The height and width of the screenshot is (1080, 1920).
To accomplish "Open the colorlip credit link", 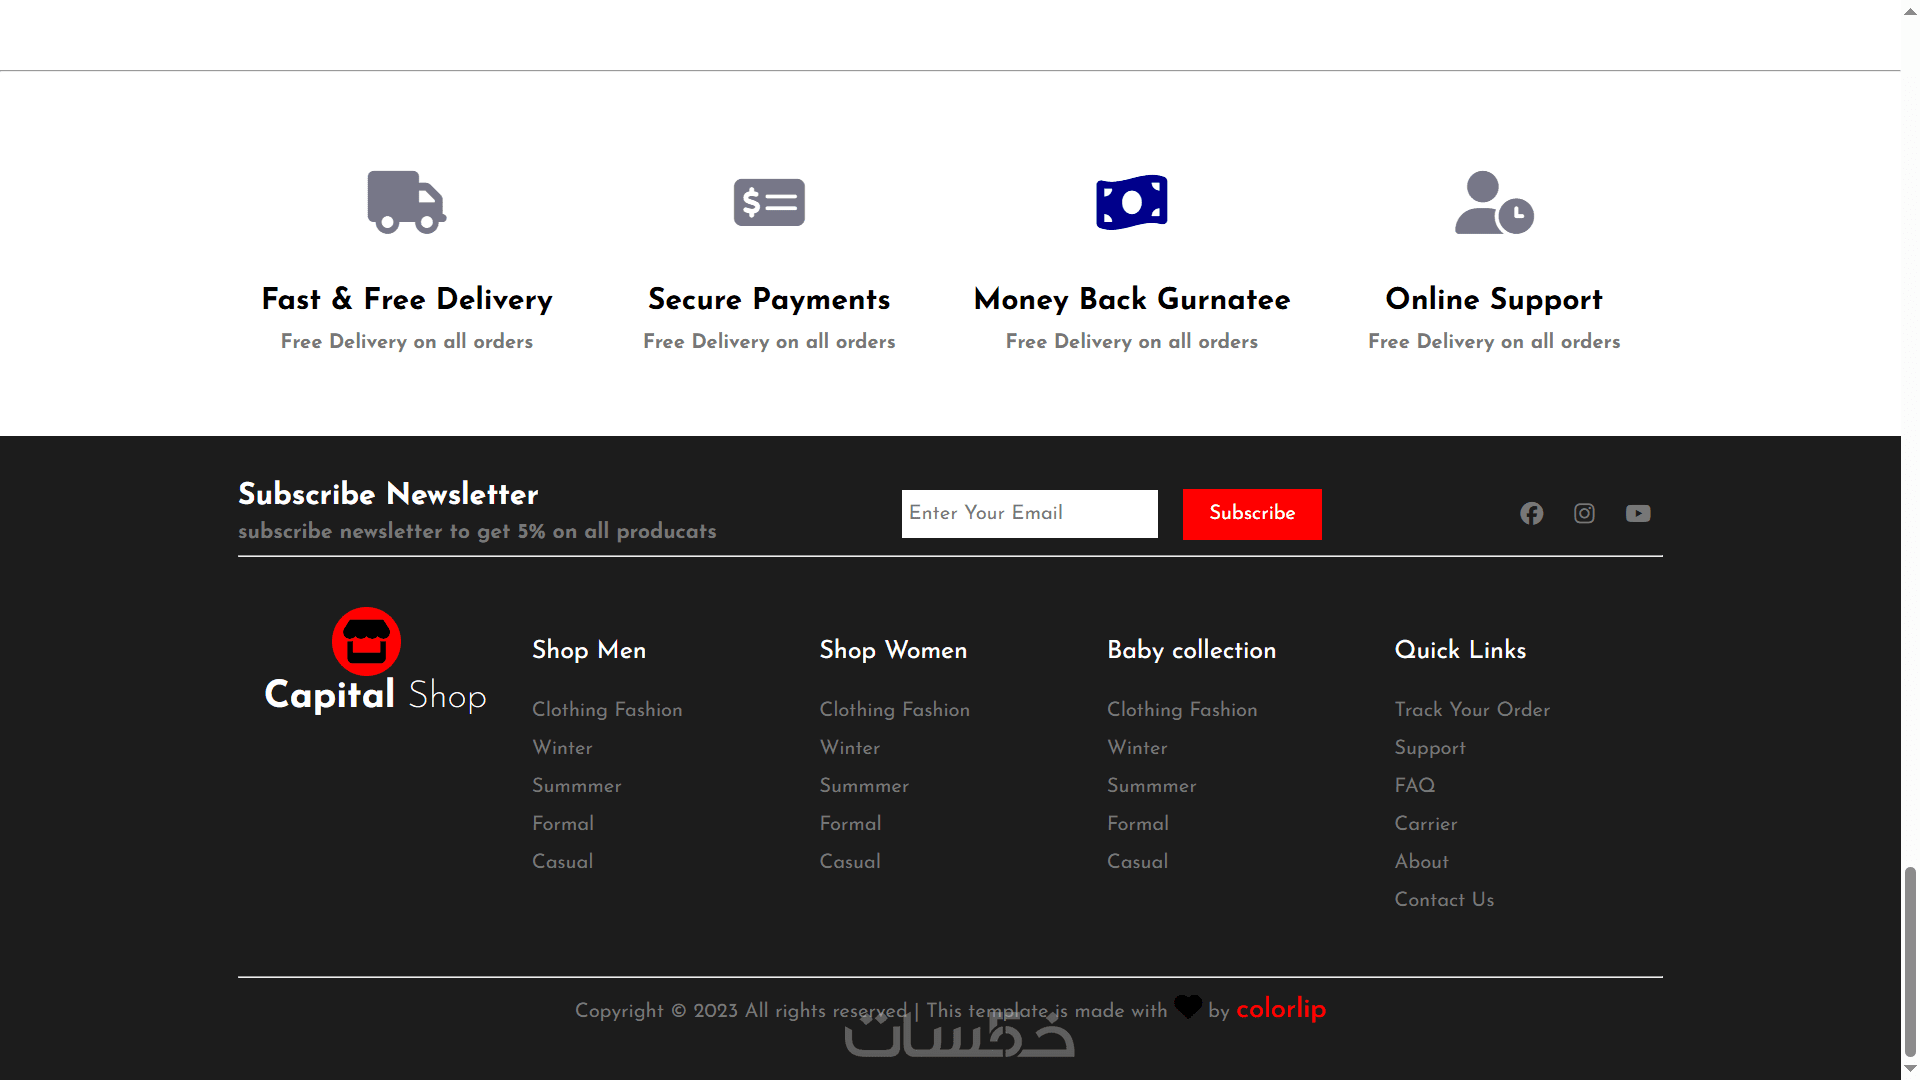I will pyautogui.click(x=1281, y=1009).
